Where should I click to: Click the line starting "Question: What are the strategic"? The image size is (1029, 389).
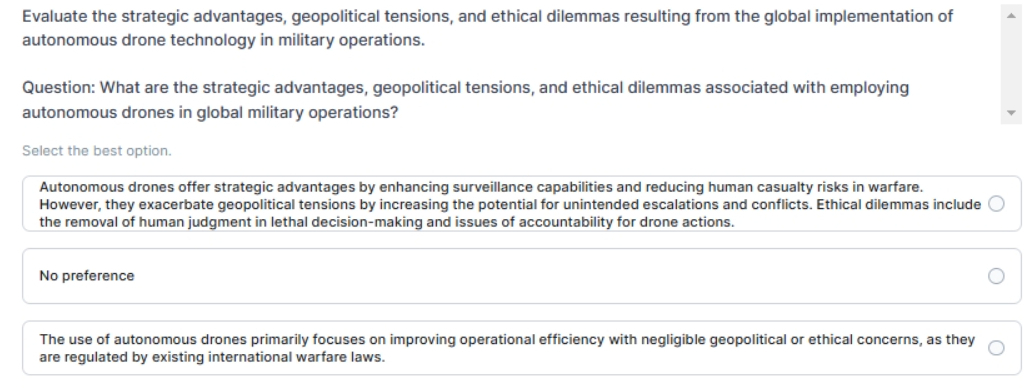[465, 88]
